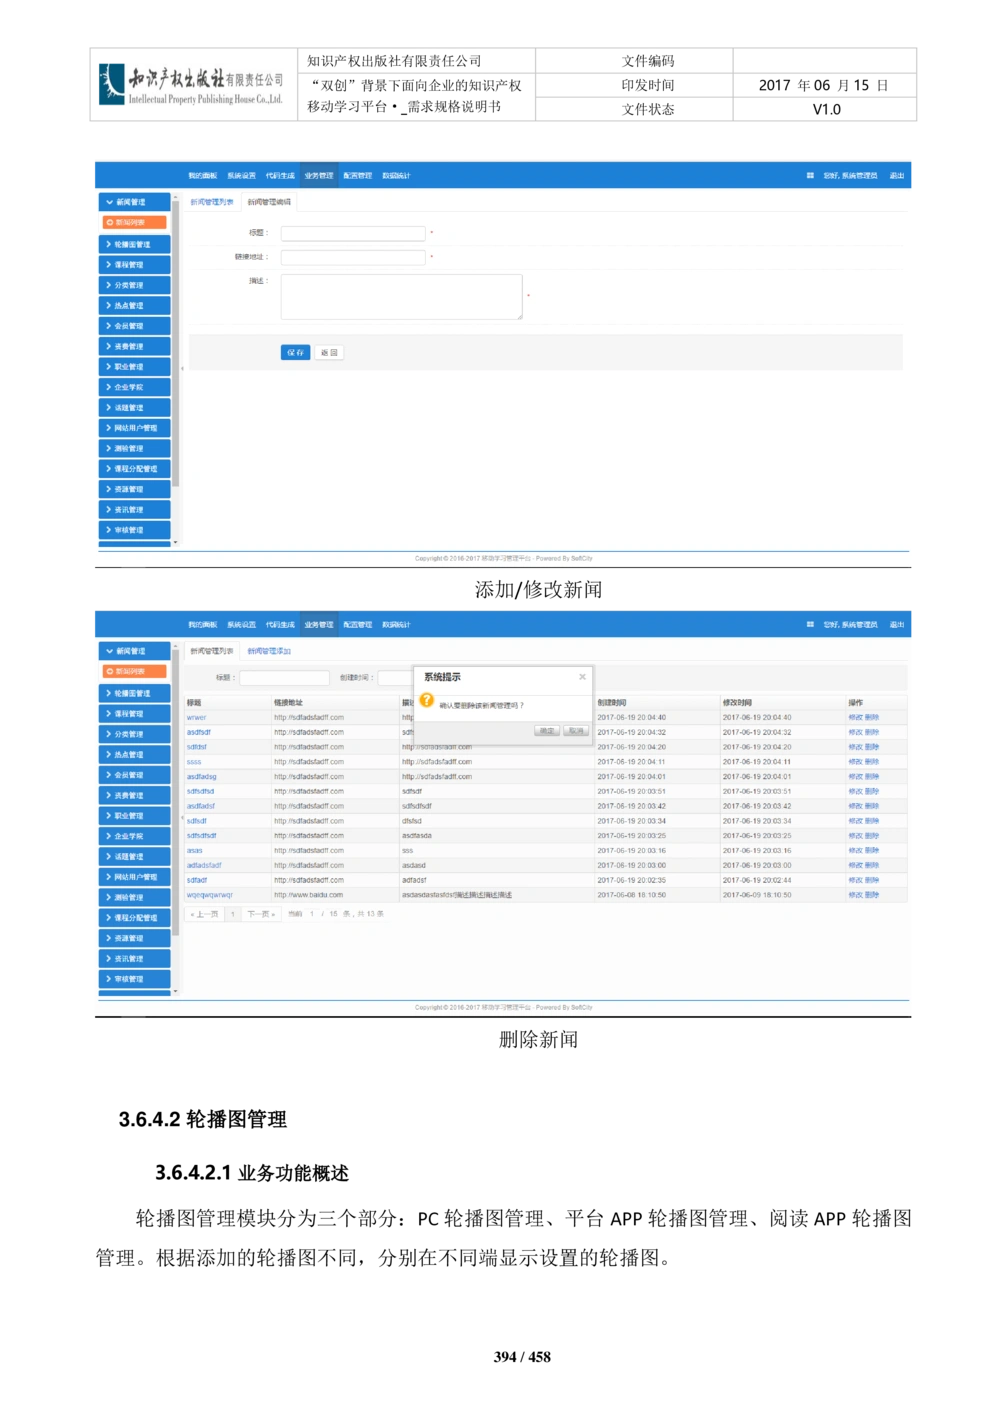
Task: Close the 系统提示 dialog with the X
Action: point(582,677)
